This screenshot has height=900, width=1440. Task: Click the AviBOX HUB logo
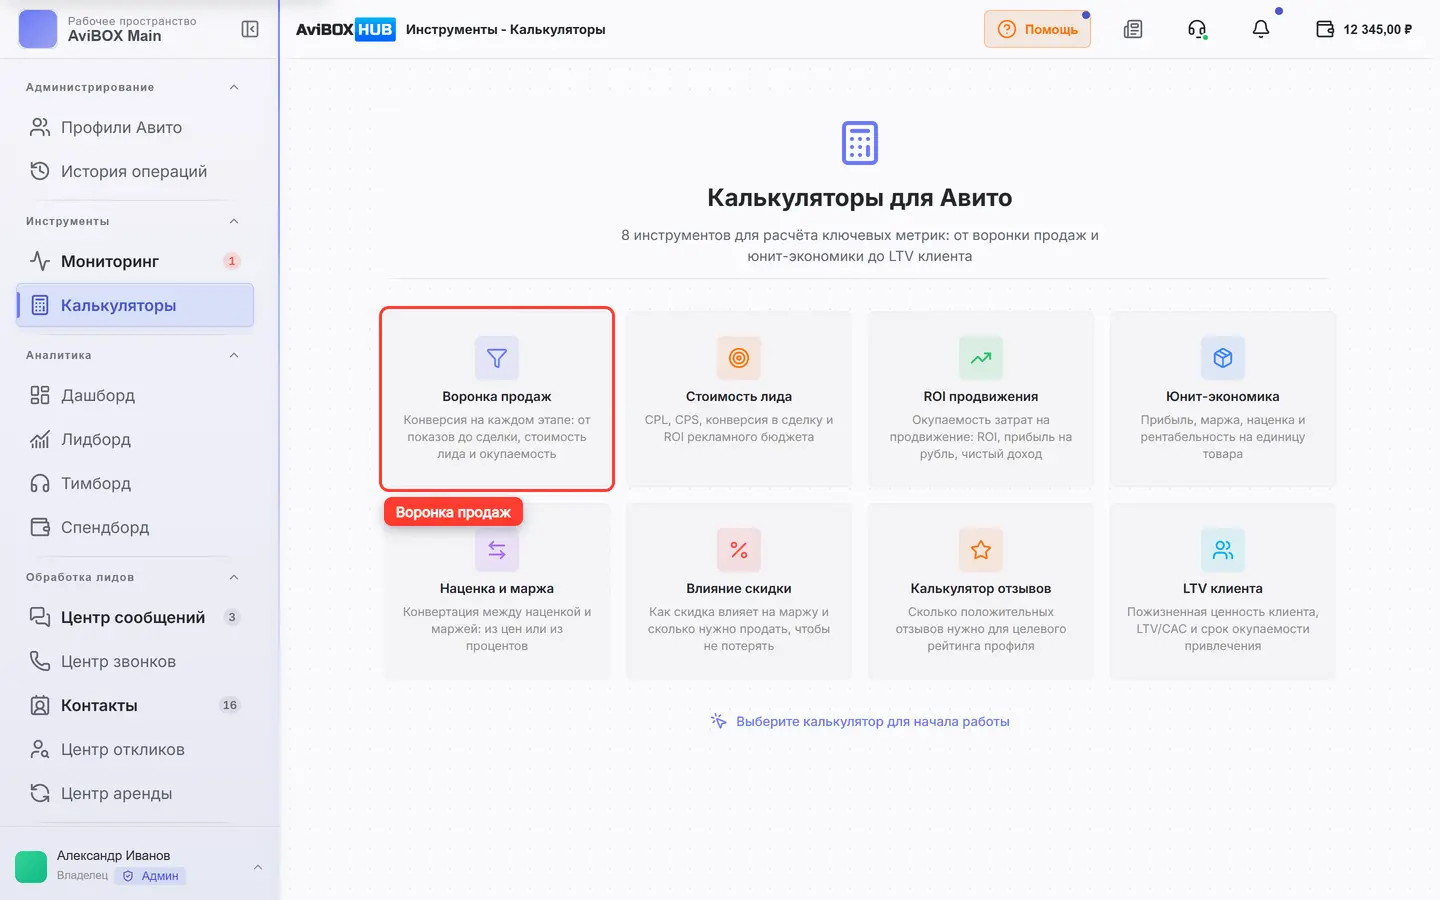pyautogui.click(x=345, y=29)
